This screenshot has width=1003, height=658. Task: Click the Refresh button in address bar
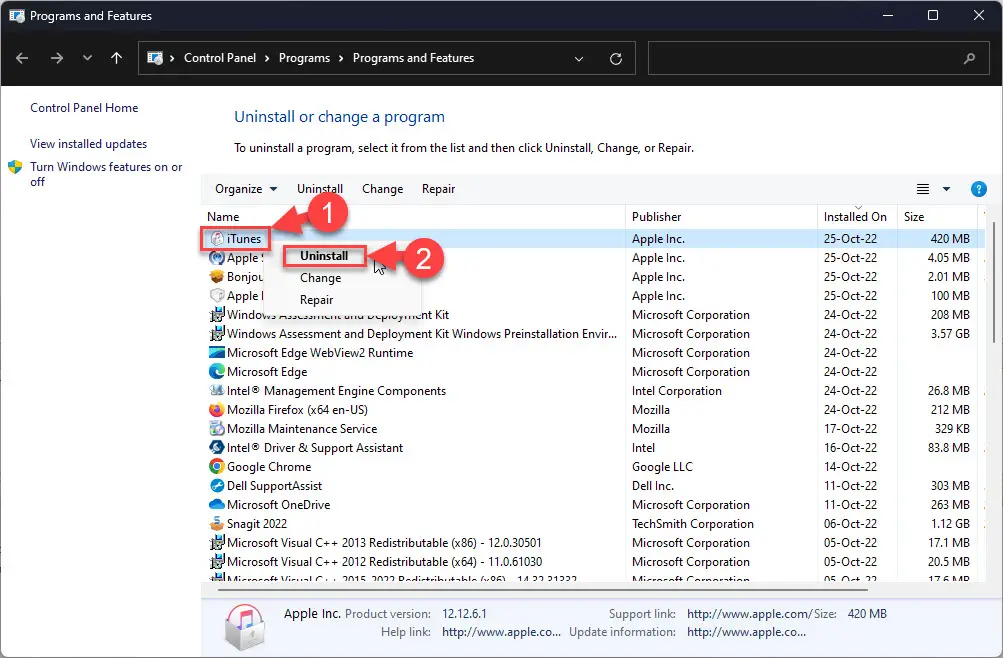coord(615,59)
